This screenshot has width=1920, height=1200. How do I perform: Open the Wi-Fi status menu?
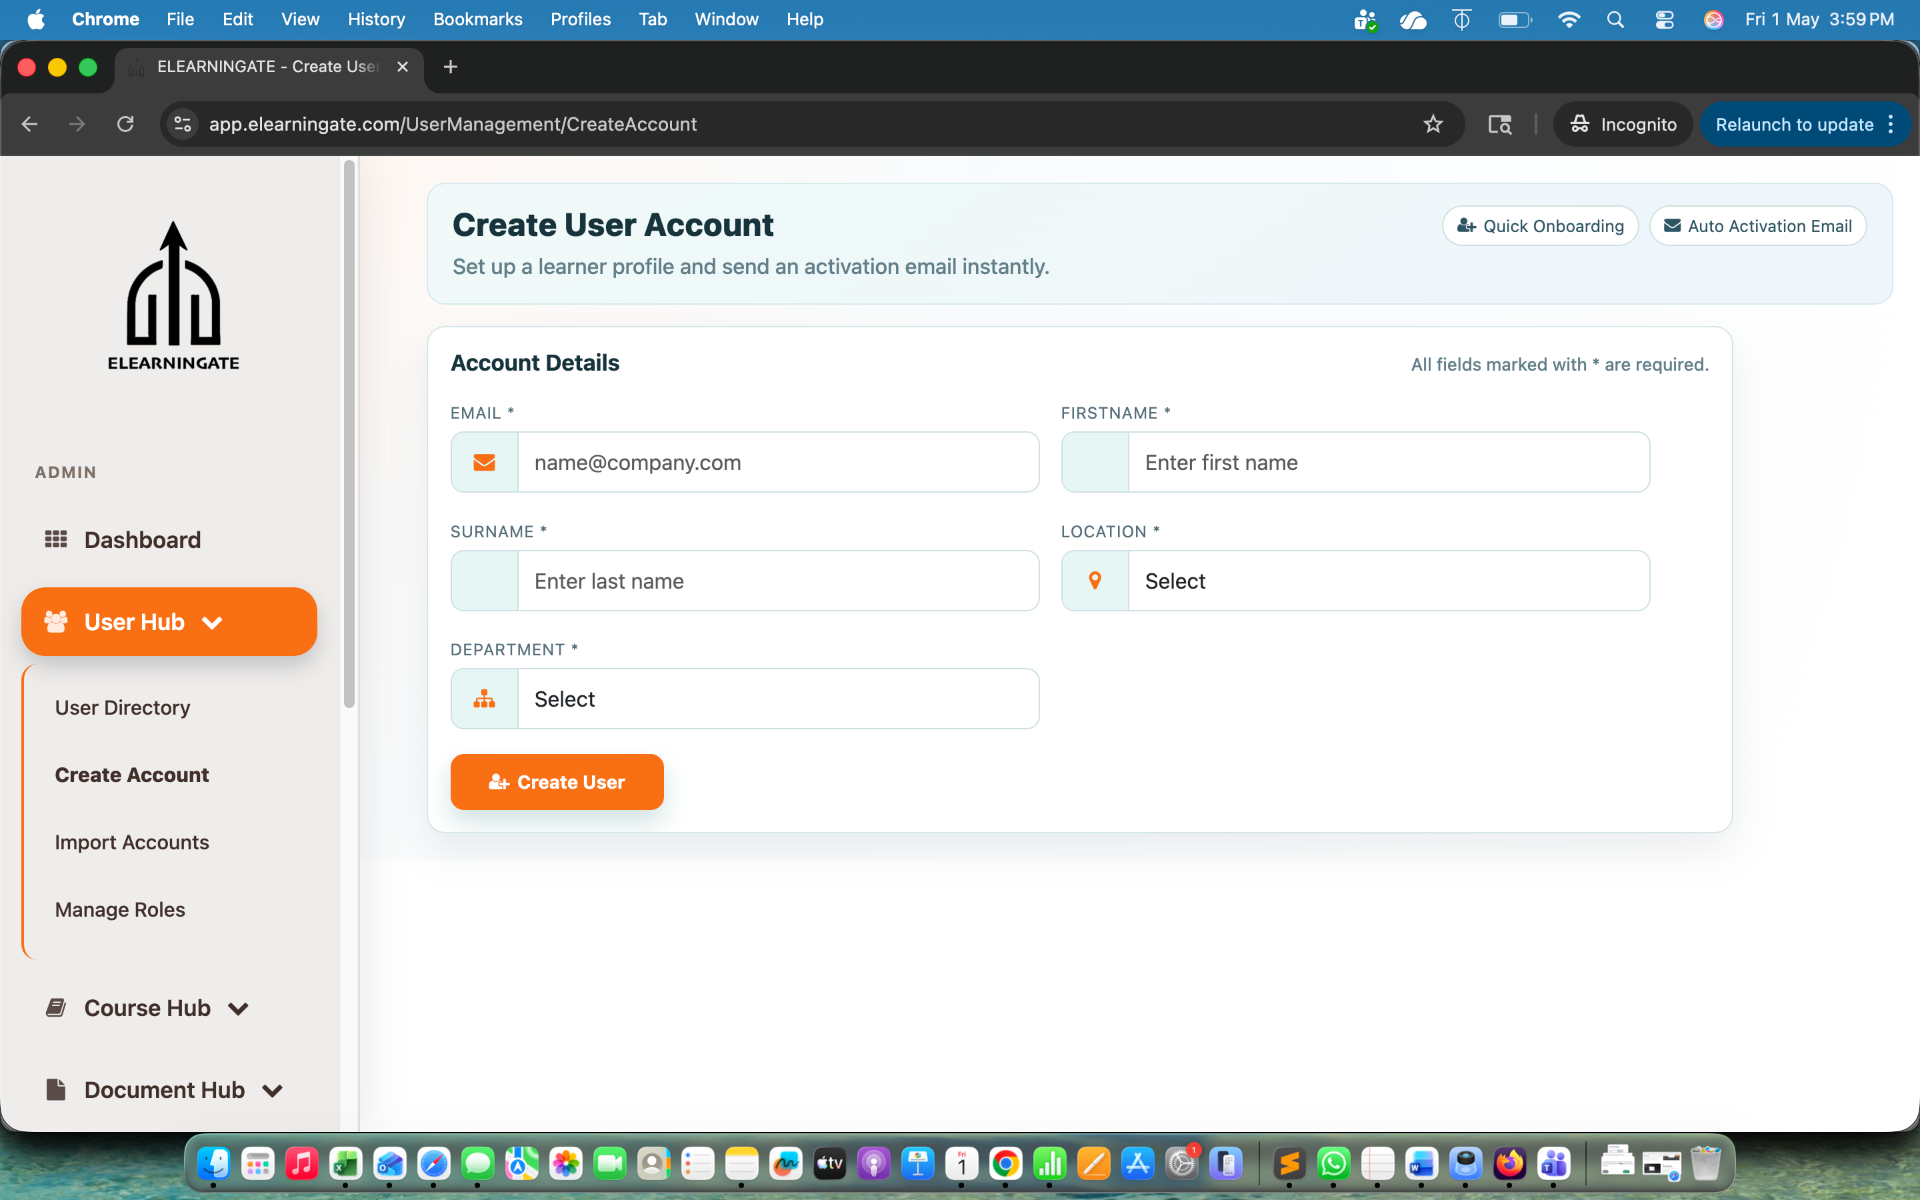pos(1568,19)
